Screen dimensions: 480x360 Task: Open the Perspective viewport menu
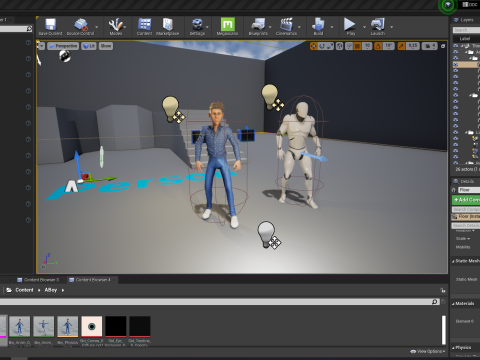(x=63, y=46)
